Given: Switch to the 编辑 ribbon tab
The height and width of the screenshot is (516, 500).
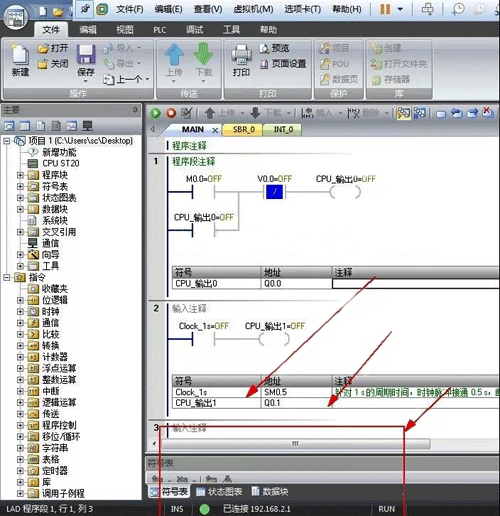Looking at the screenshot, I should tap(88, 30).
